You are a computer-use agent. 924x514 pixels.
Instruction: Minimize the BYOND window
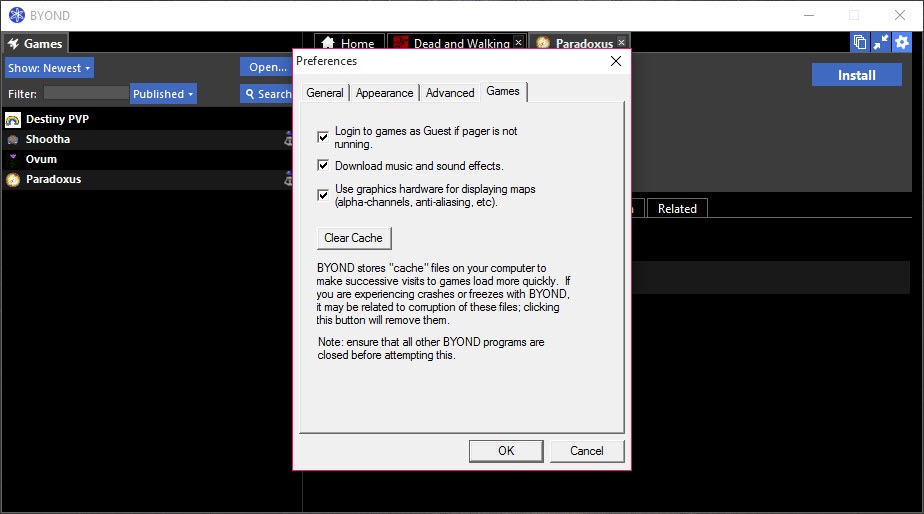coord(809,15)
